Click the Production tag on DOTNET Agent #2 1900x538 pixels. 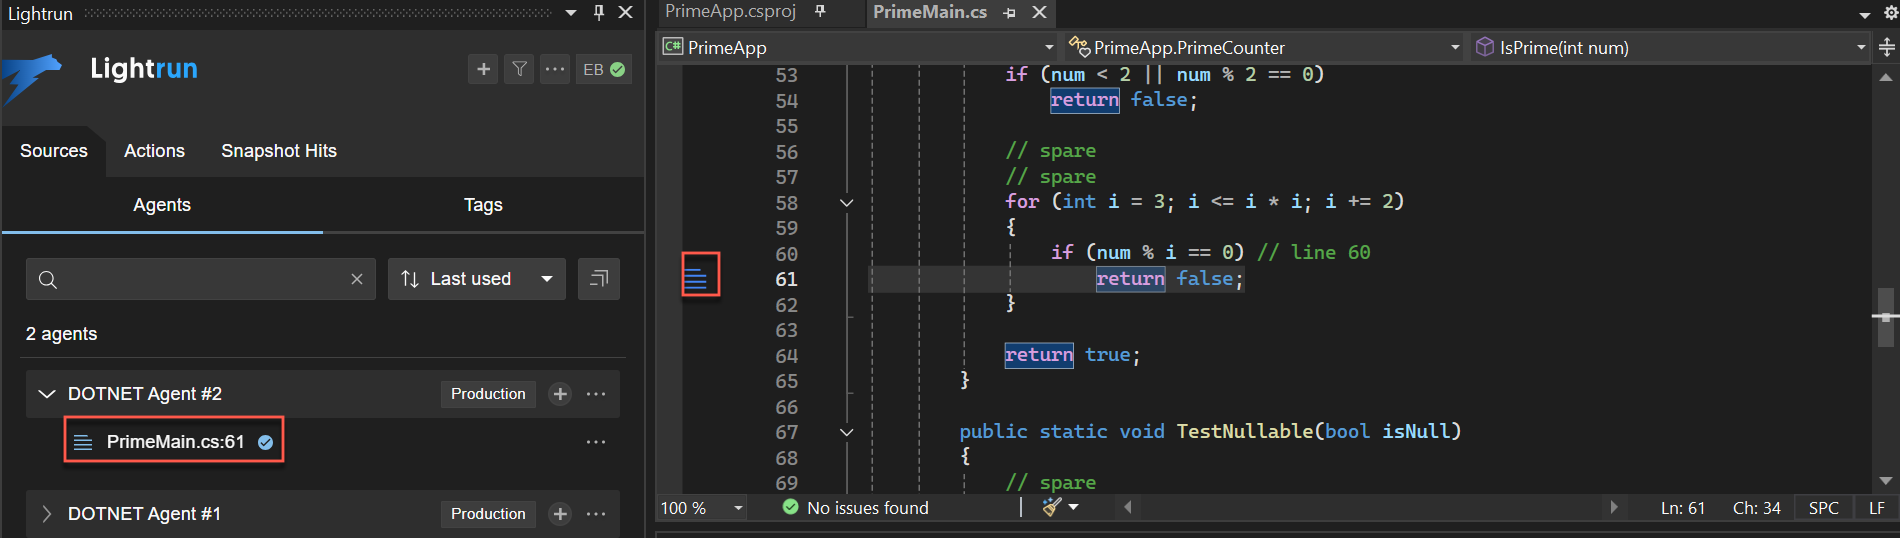tap(488, 394)
